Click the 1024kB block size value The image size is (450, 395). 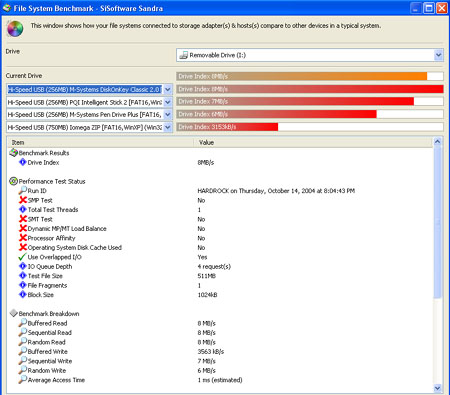[x=207, y=295]
